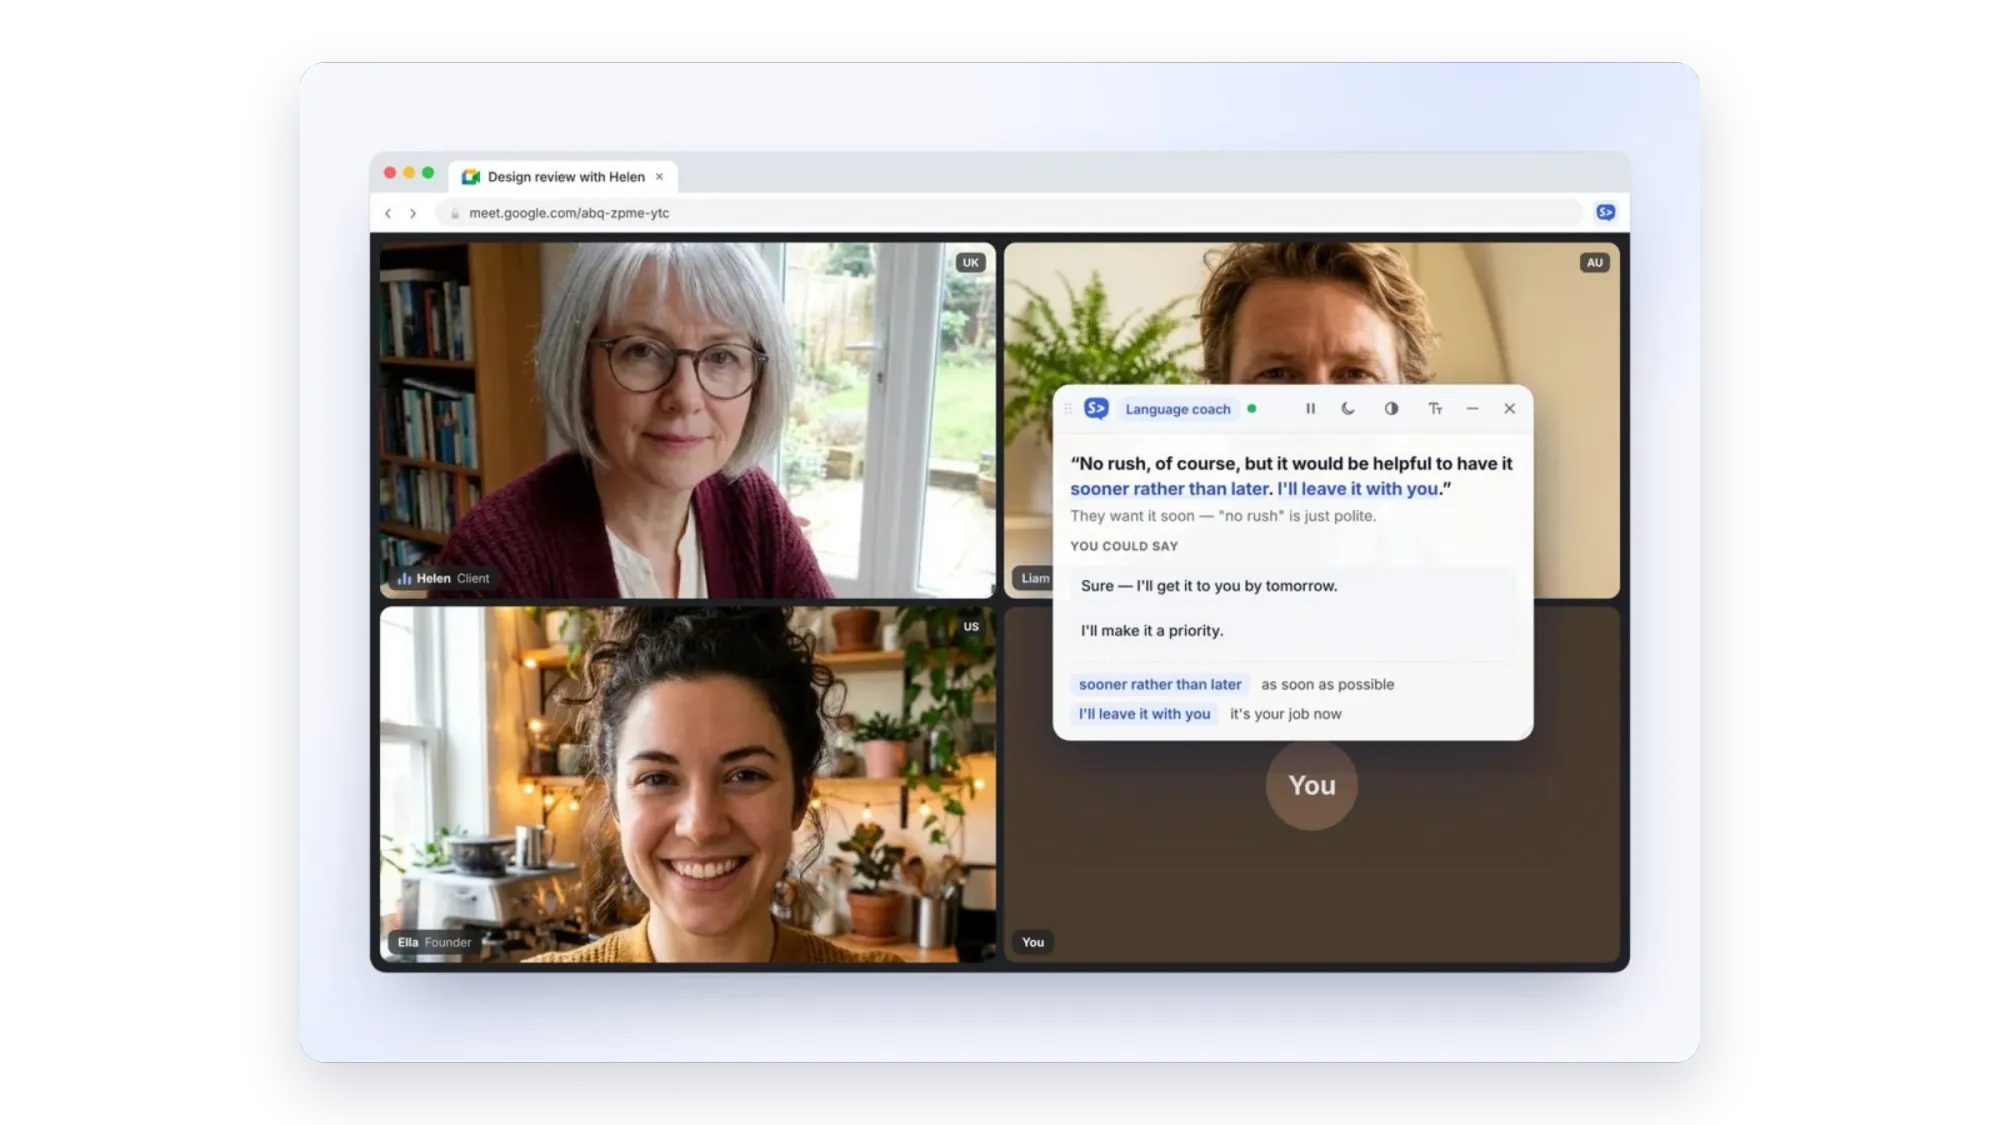Toggle contrast half-circle icon in coach panel

[1391, 409]
